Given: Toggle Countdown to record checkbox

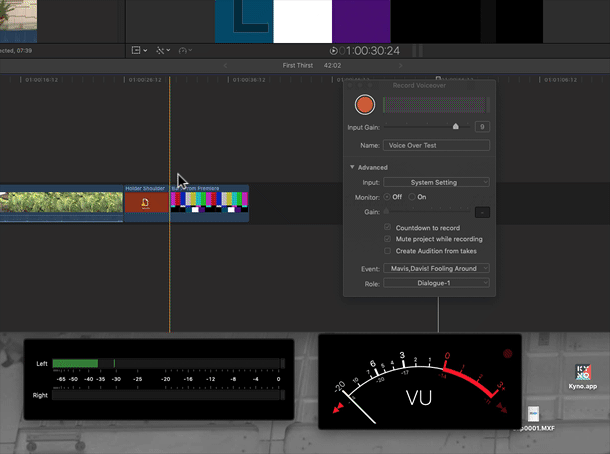Looking at the screenshot, I should coord(388,228).
